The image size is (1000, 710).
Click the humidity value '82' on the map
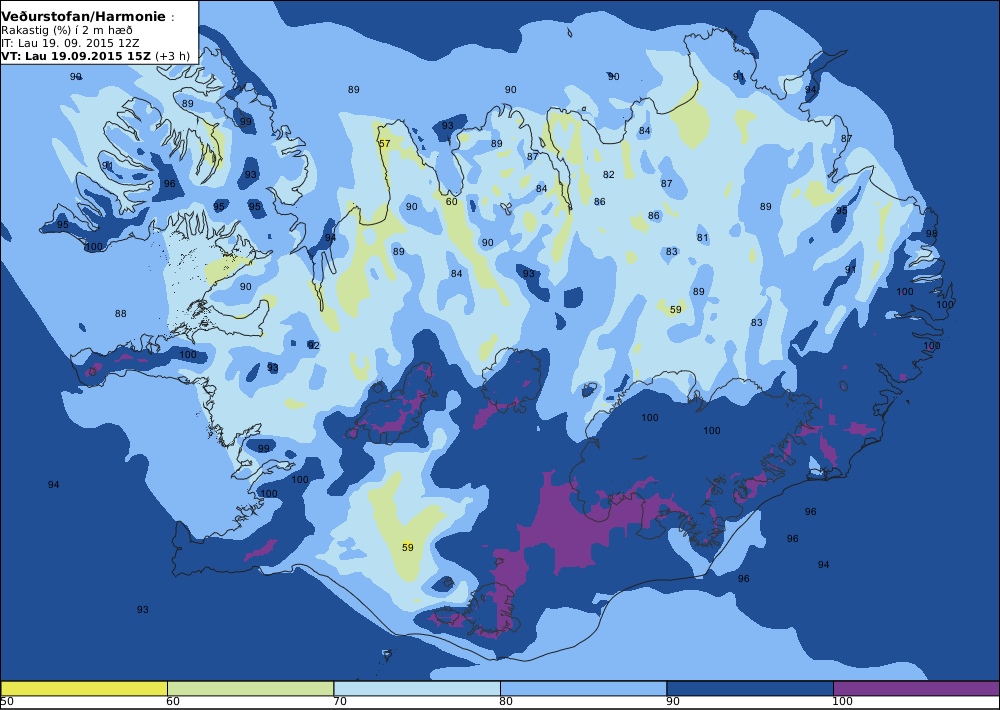tap(608, 174)
